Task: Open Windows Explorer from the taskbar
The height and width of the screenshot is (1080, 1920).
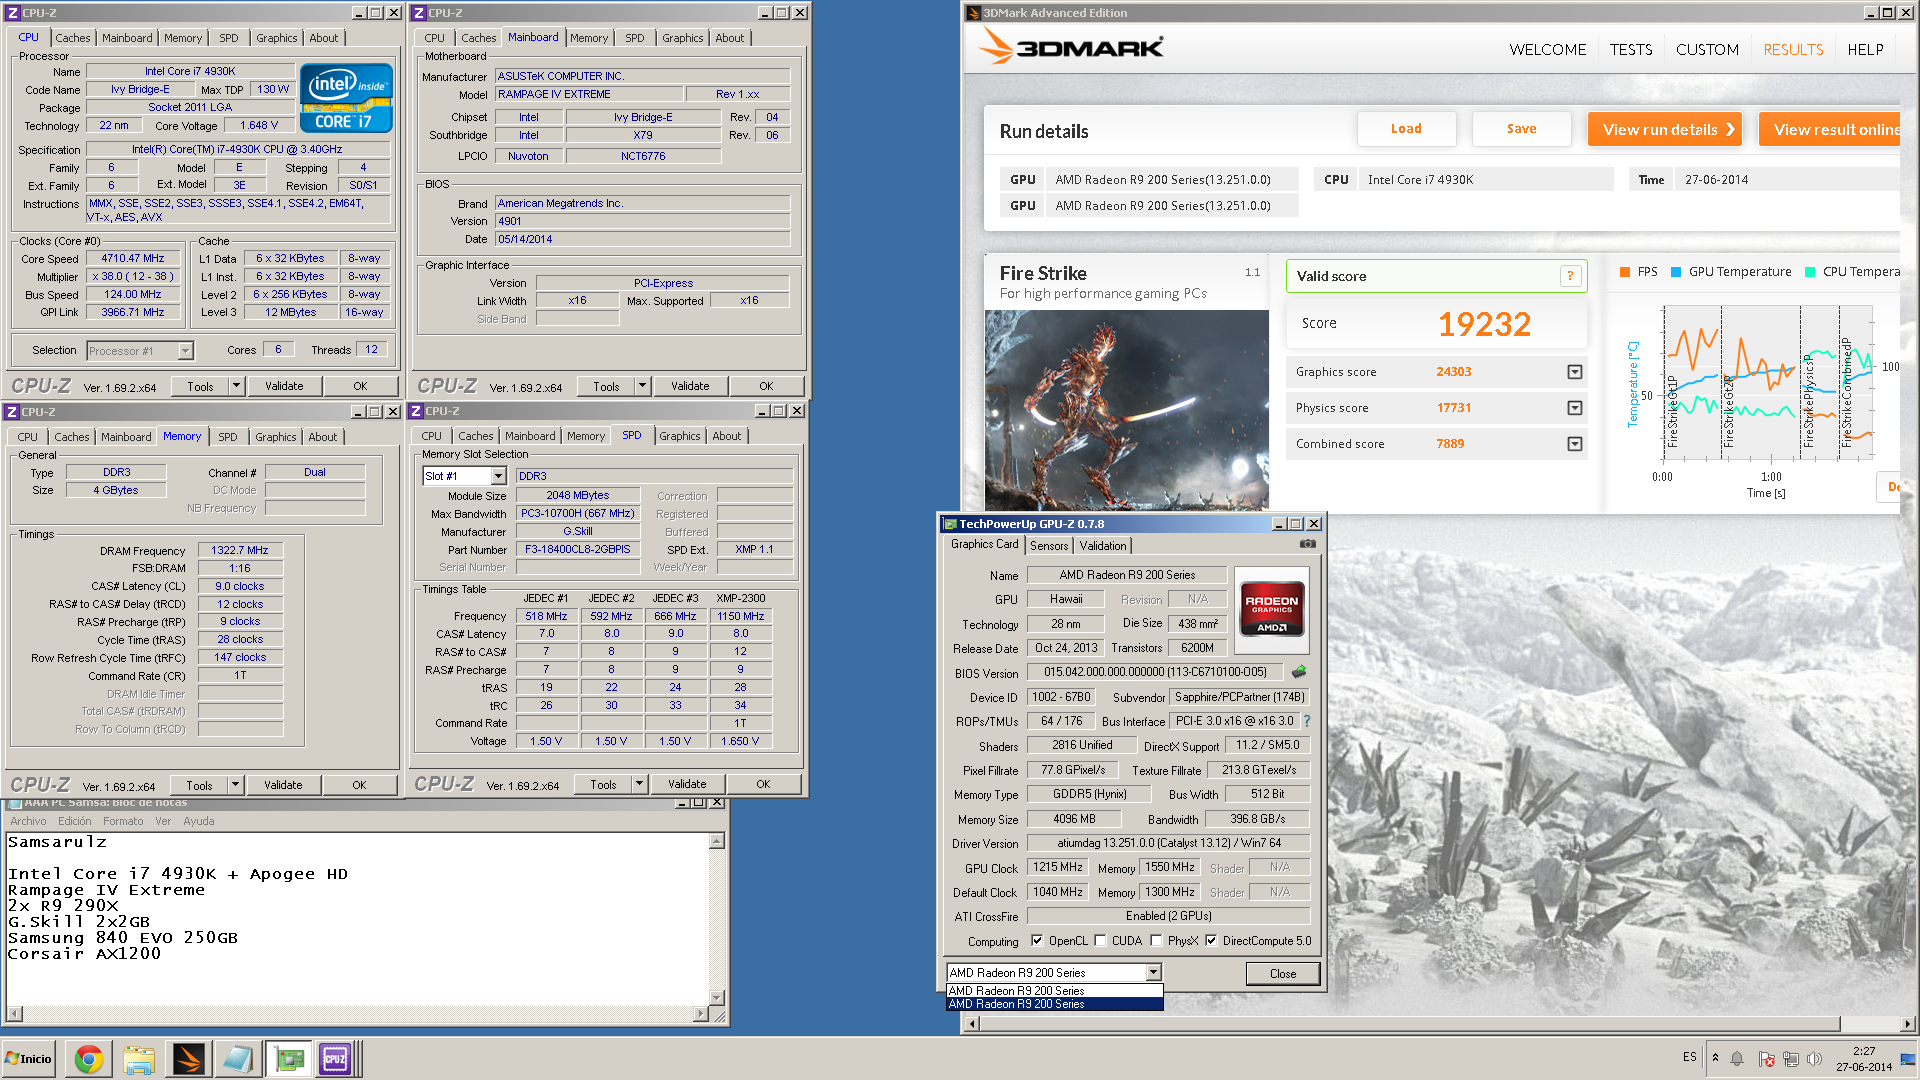Action: tap(139, 1059)
